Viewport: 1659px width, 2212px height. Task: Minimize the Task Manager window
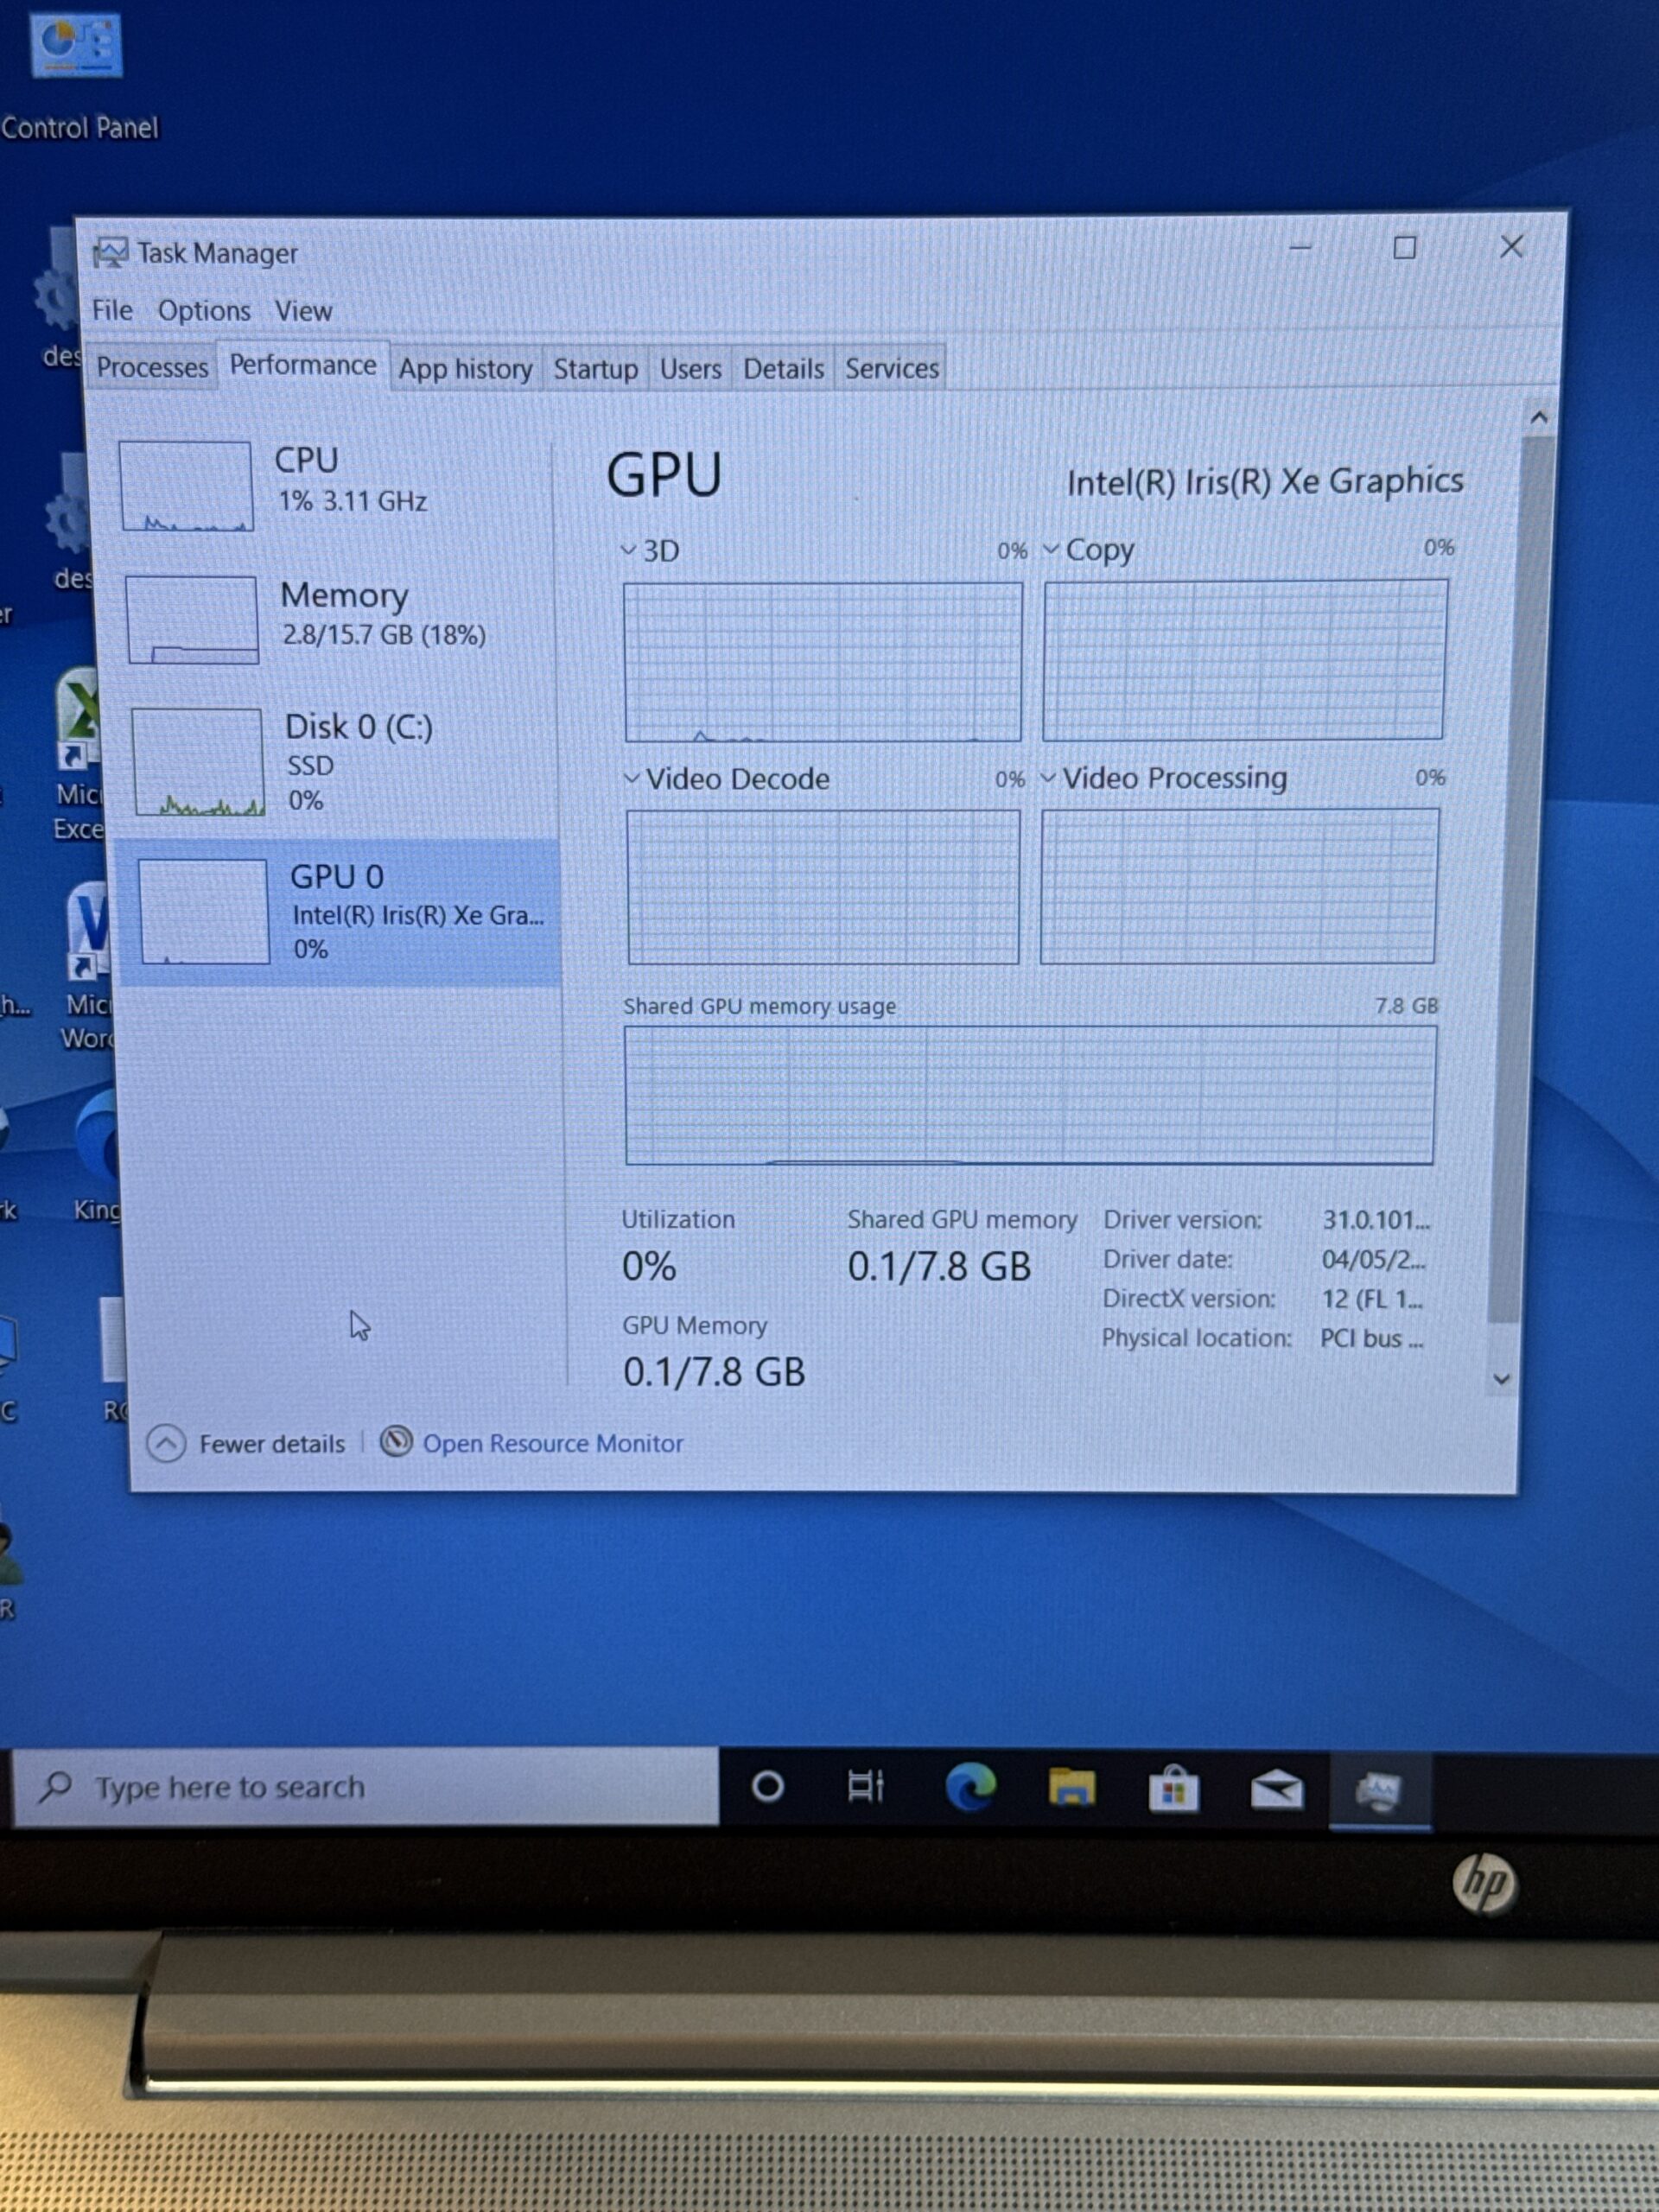click(1300, 246)
